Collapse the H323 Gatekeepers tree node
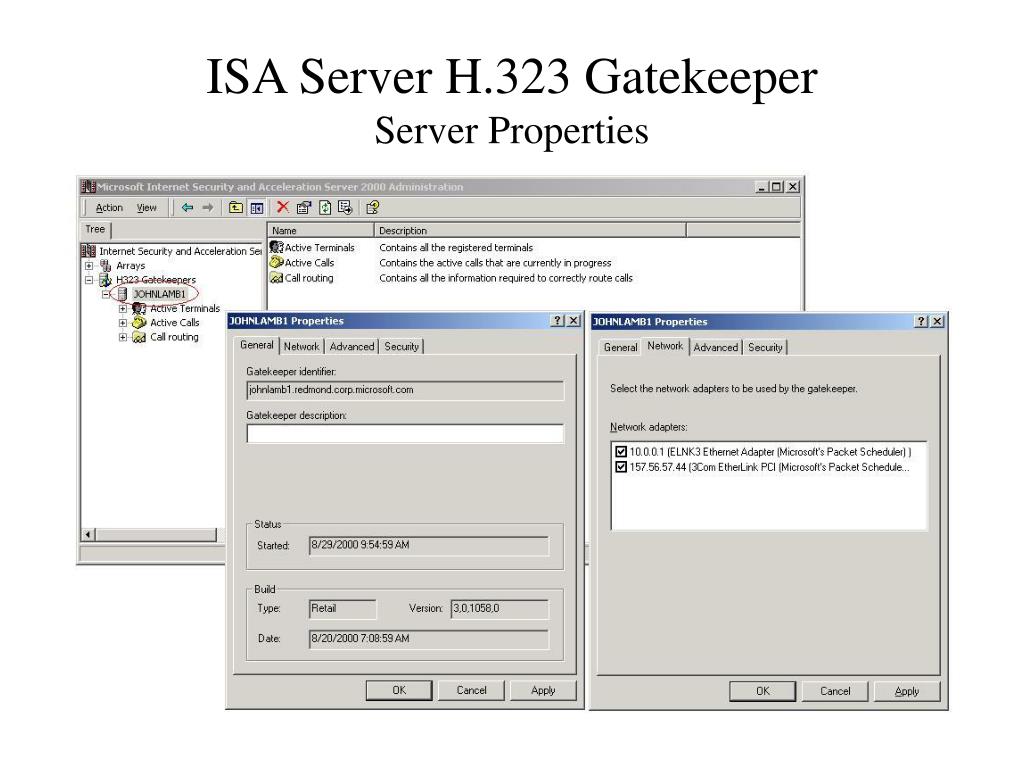Screen dimensions: 1024x768 [x=89, y=280]
